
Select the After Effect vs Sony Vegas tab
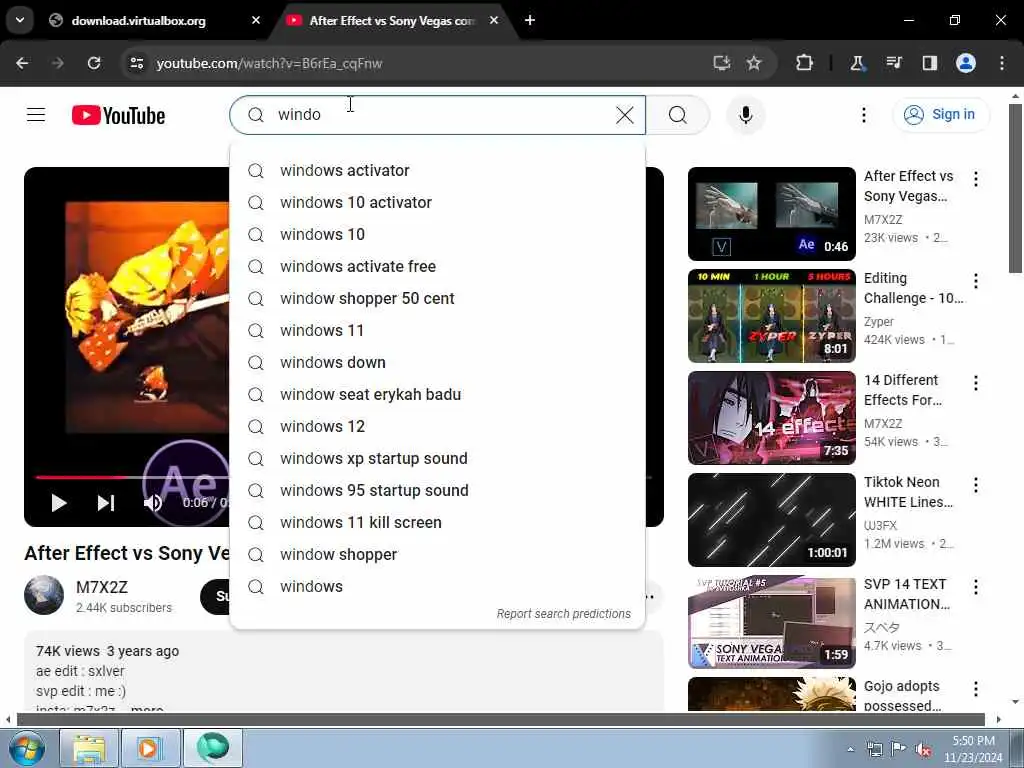point(392,21)
